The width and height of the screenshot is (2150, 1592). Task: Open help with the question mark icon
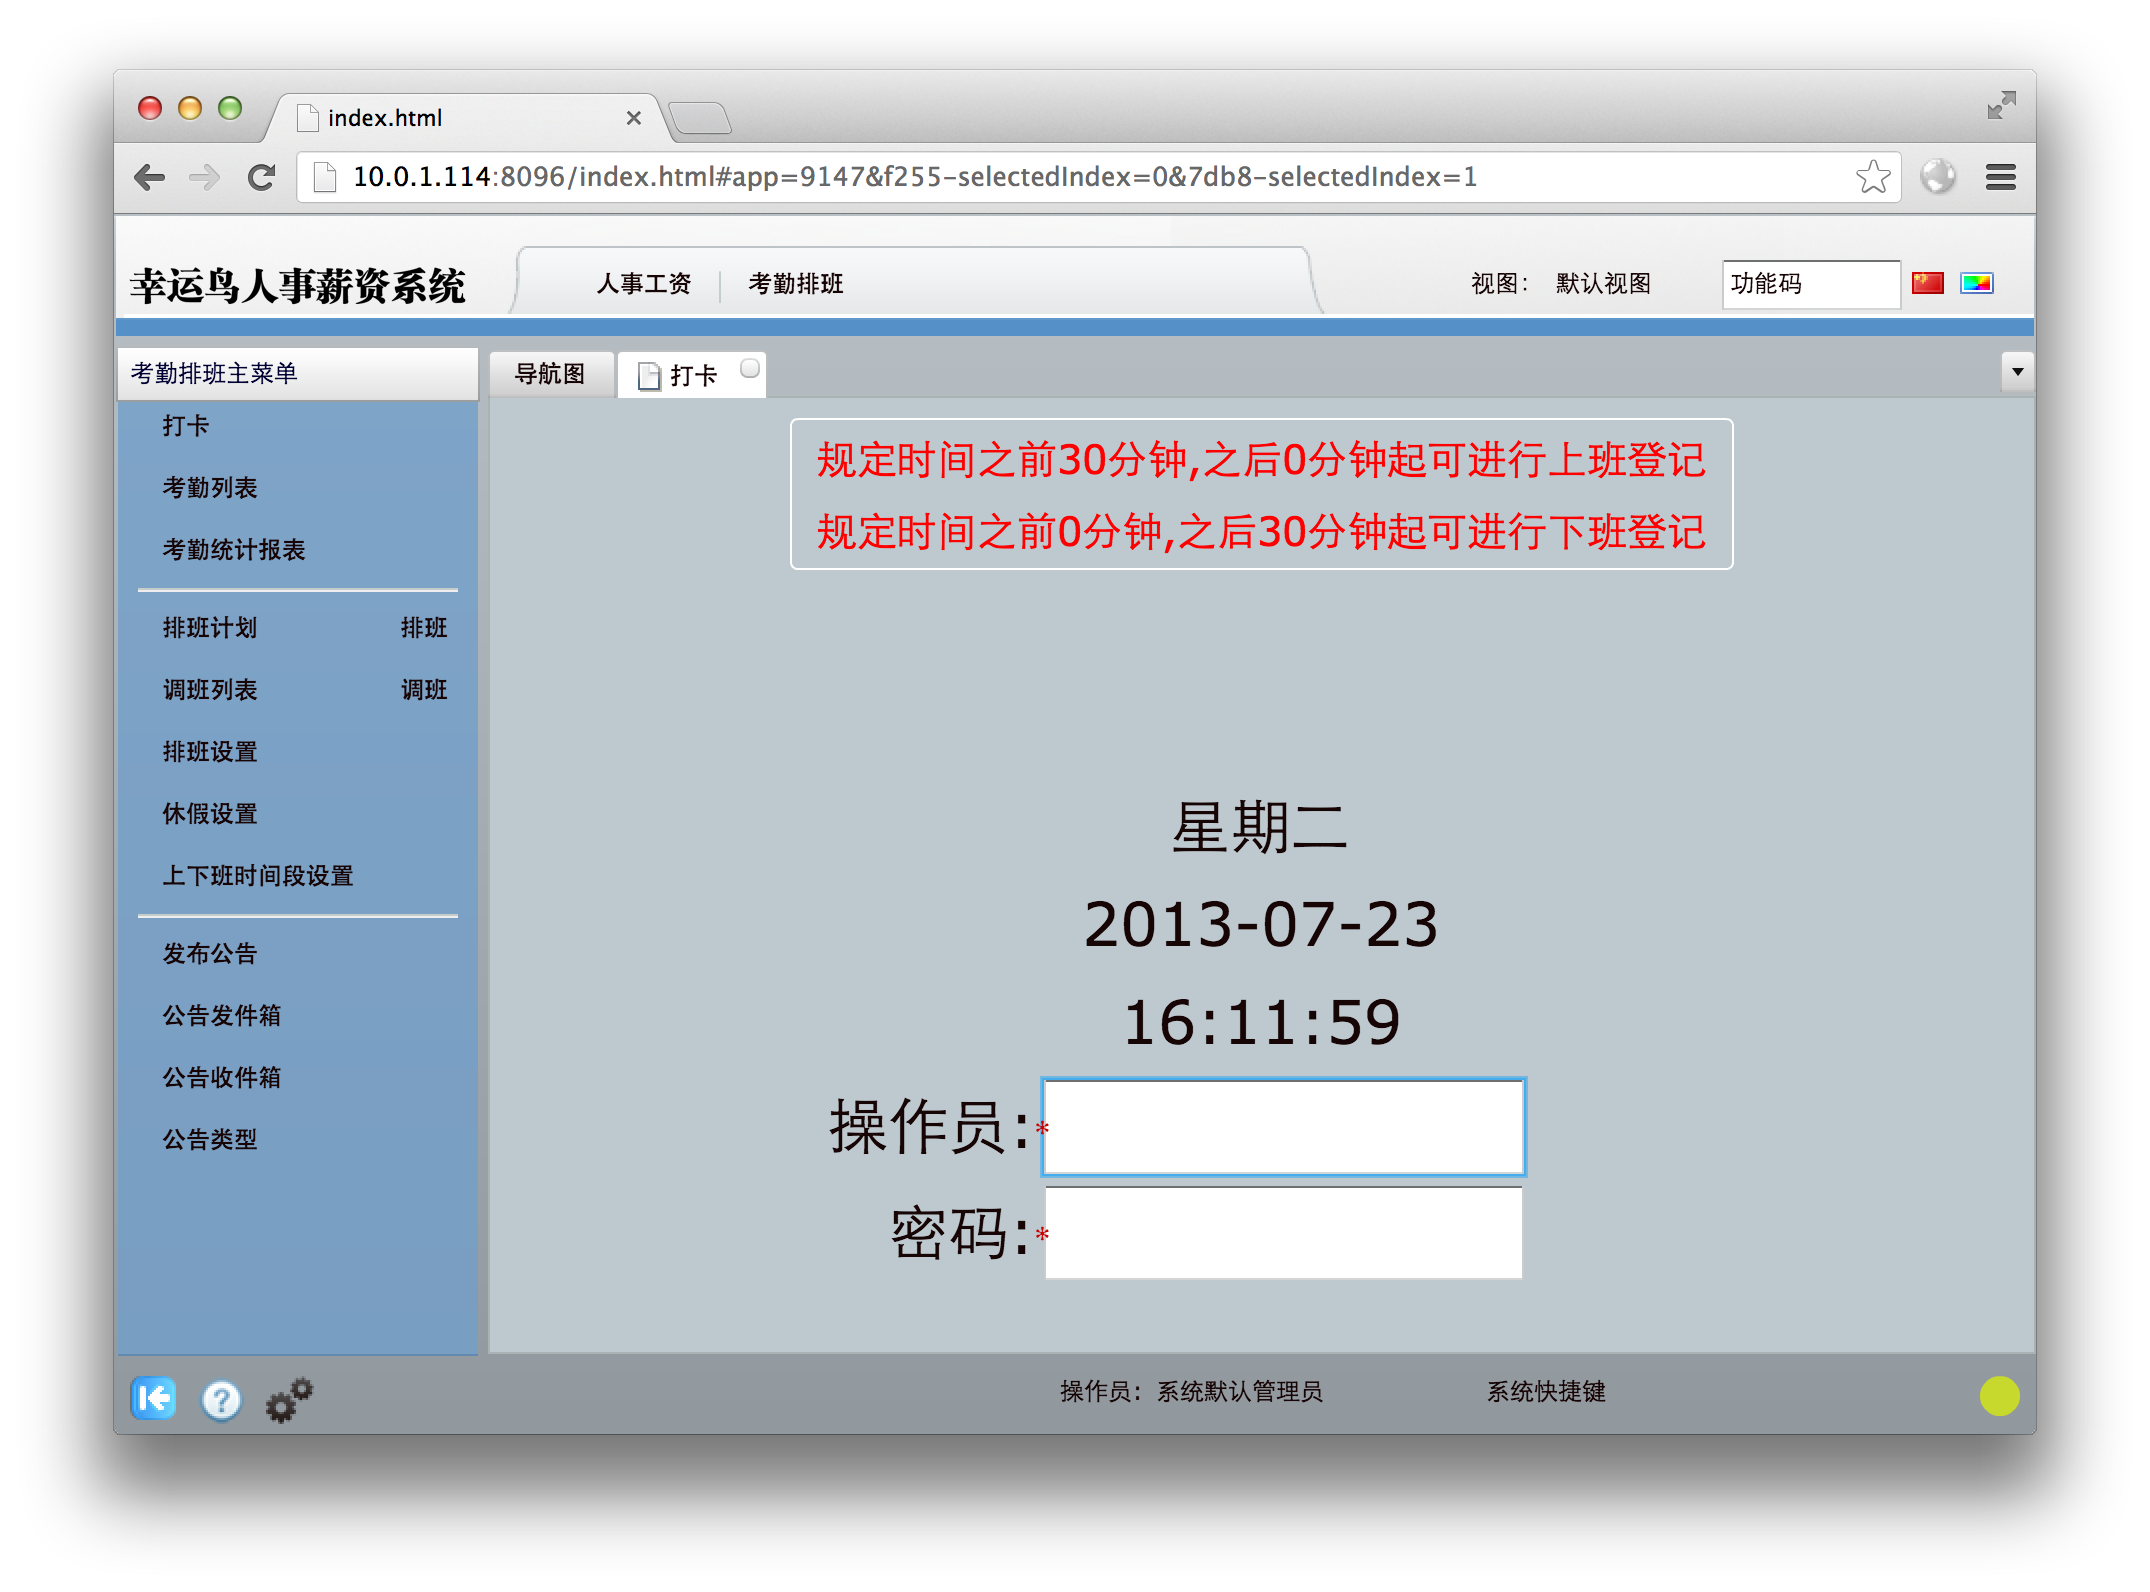[x=221, y=1399]
